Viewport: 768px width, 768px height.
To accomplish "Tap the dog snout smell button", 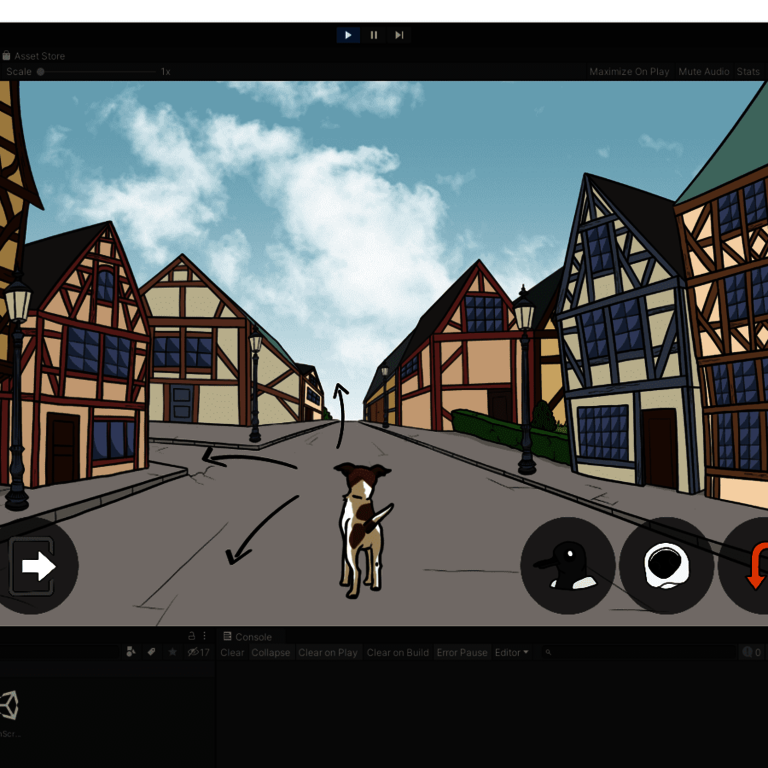I will pyautogui.click(x=667, y=566).
